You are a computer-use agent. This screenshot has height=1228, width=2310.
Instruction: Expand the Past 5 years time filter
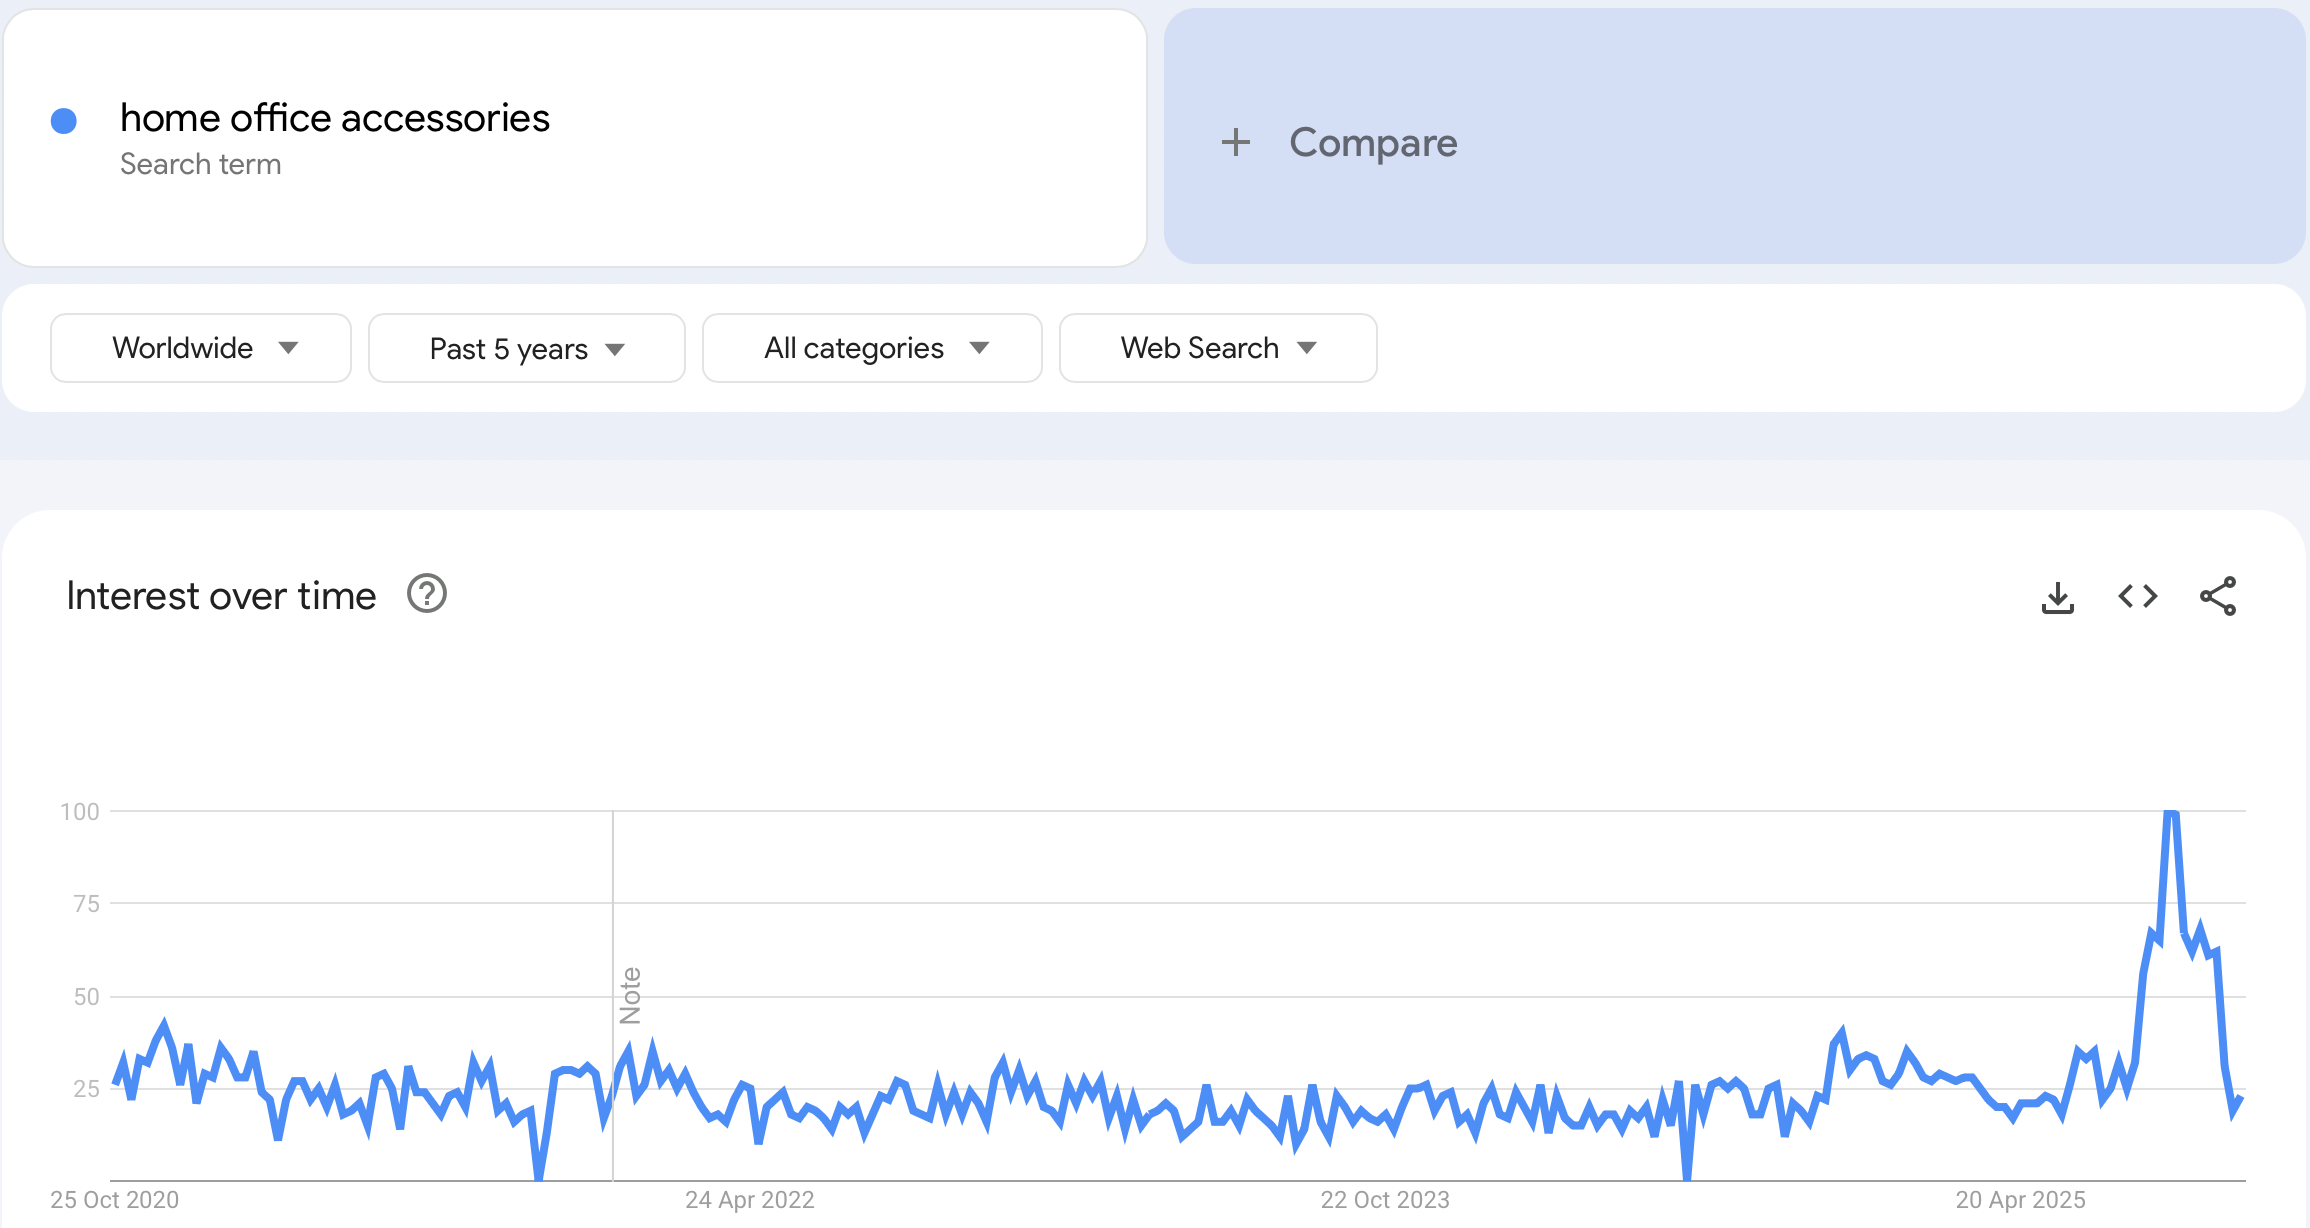(x=526, y=348)
